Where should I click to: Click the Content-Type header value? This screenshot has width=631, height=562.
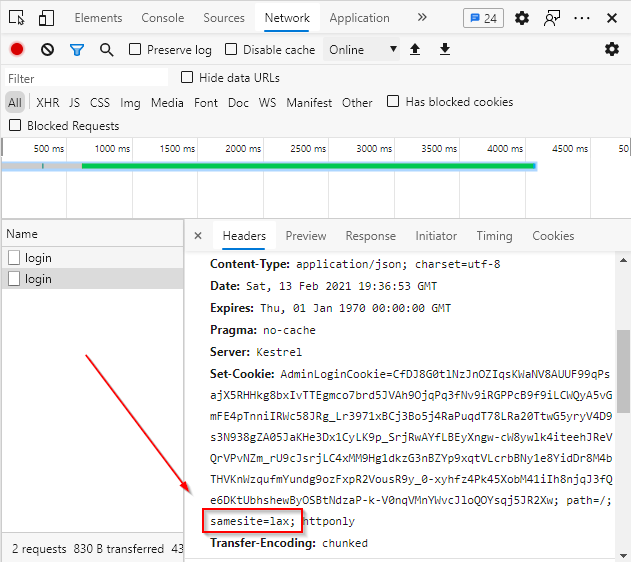pyautogui.click(x=398, y=264)
